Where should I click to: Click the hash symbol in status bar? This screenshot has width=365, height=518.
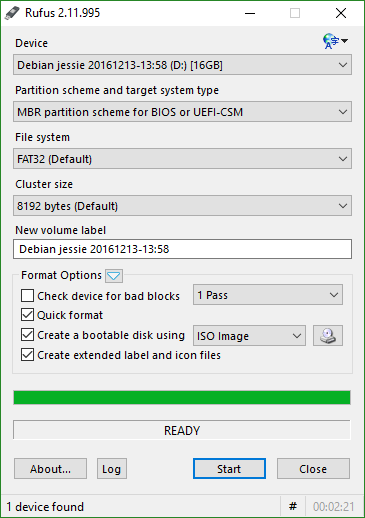(293, 507)
